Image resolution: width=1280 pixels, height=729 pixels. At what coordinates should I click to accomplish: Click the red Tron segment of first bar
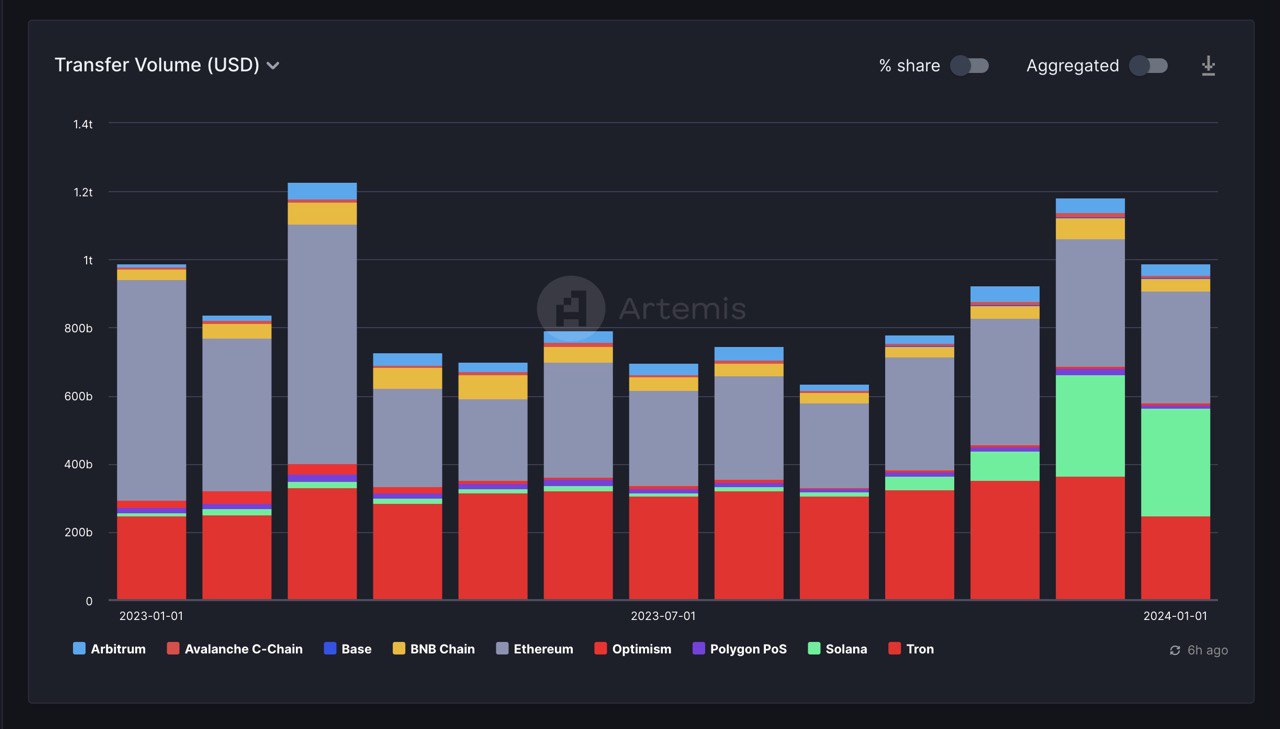(151, 557)
